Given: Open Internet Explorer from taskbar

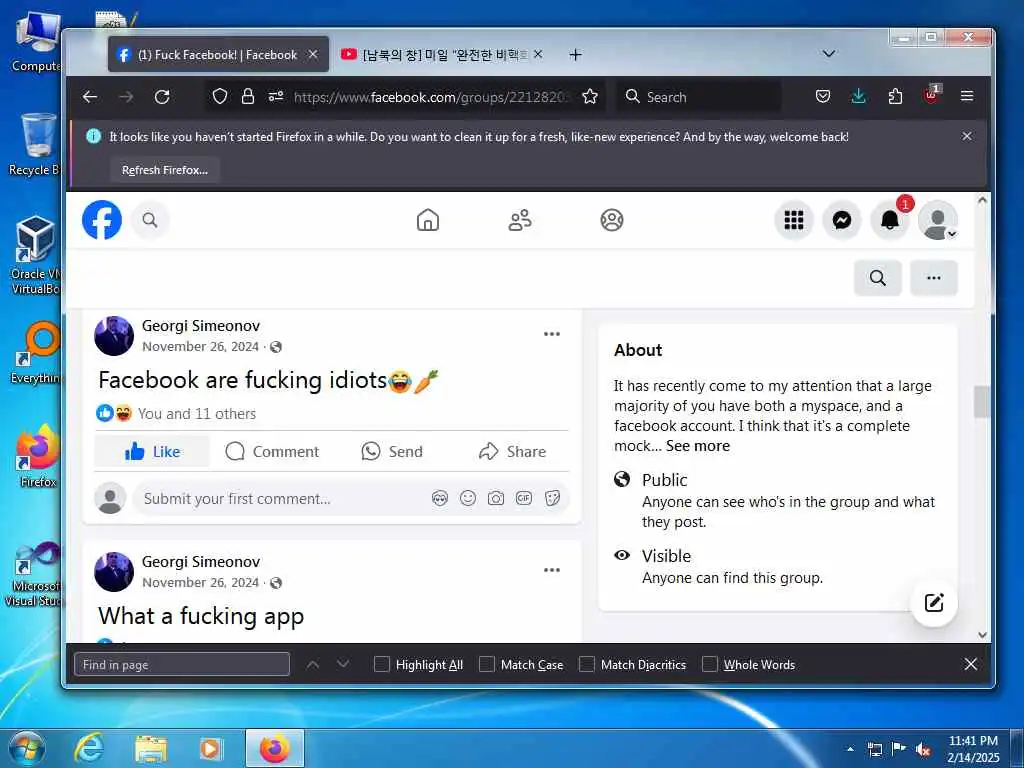Looking at the screenshot, I should (89, 748).
